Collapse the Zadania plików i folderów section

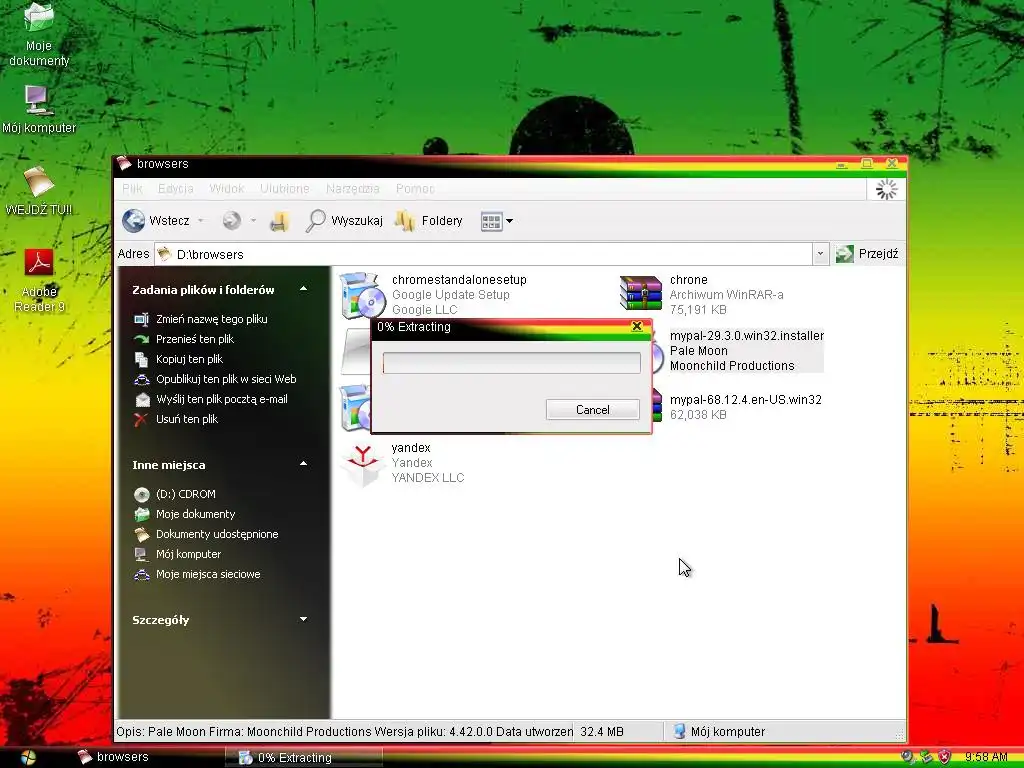(304, 289)
